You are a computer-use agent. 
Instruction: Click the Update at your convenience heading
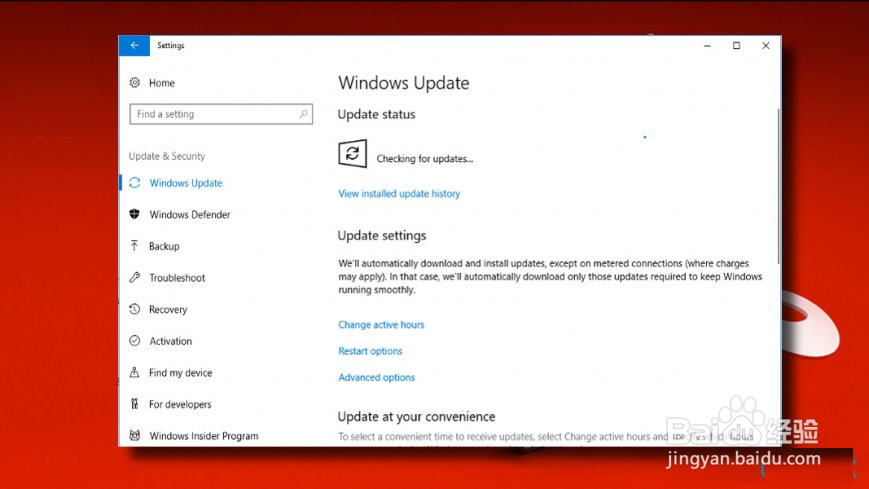[x=416, y=416]
